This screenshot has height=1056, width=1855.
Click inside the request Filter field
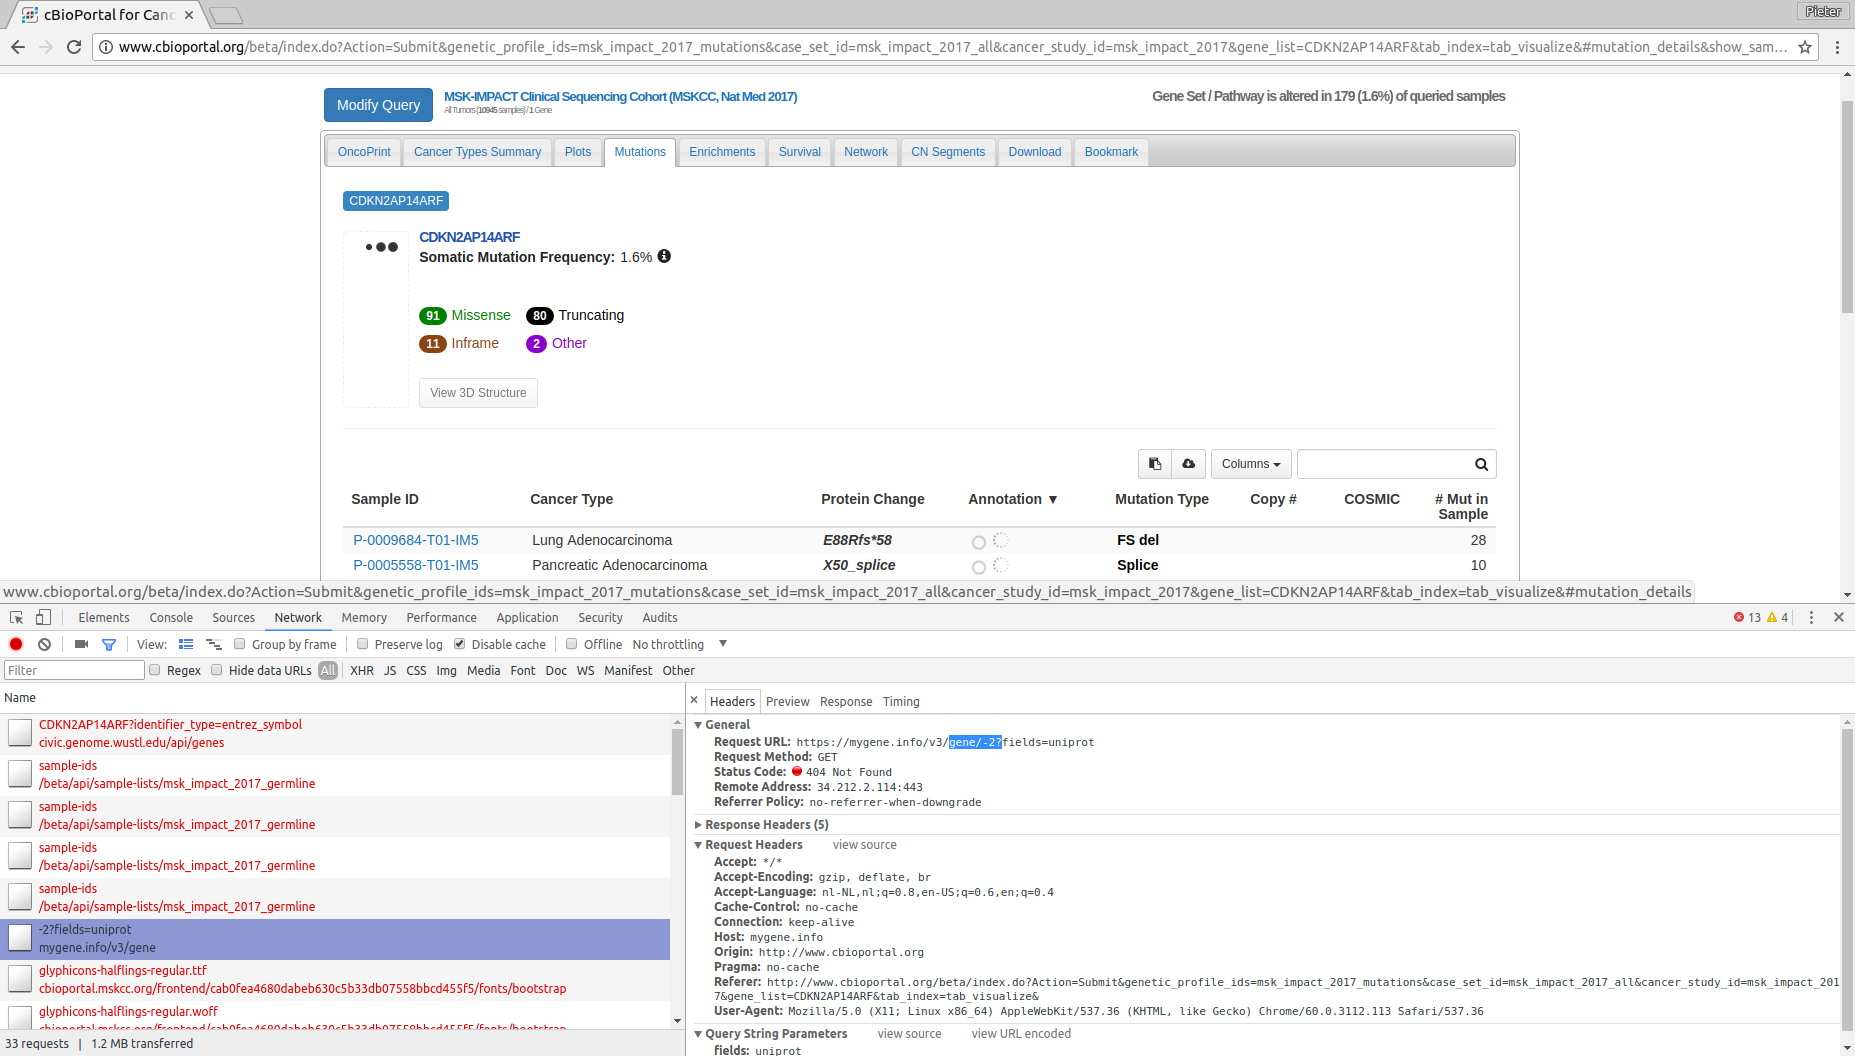pyautogui.click(x=73, y=670)
